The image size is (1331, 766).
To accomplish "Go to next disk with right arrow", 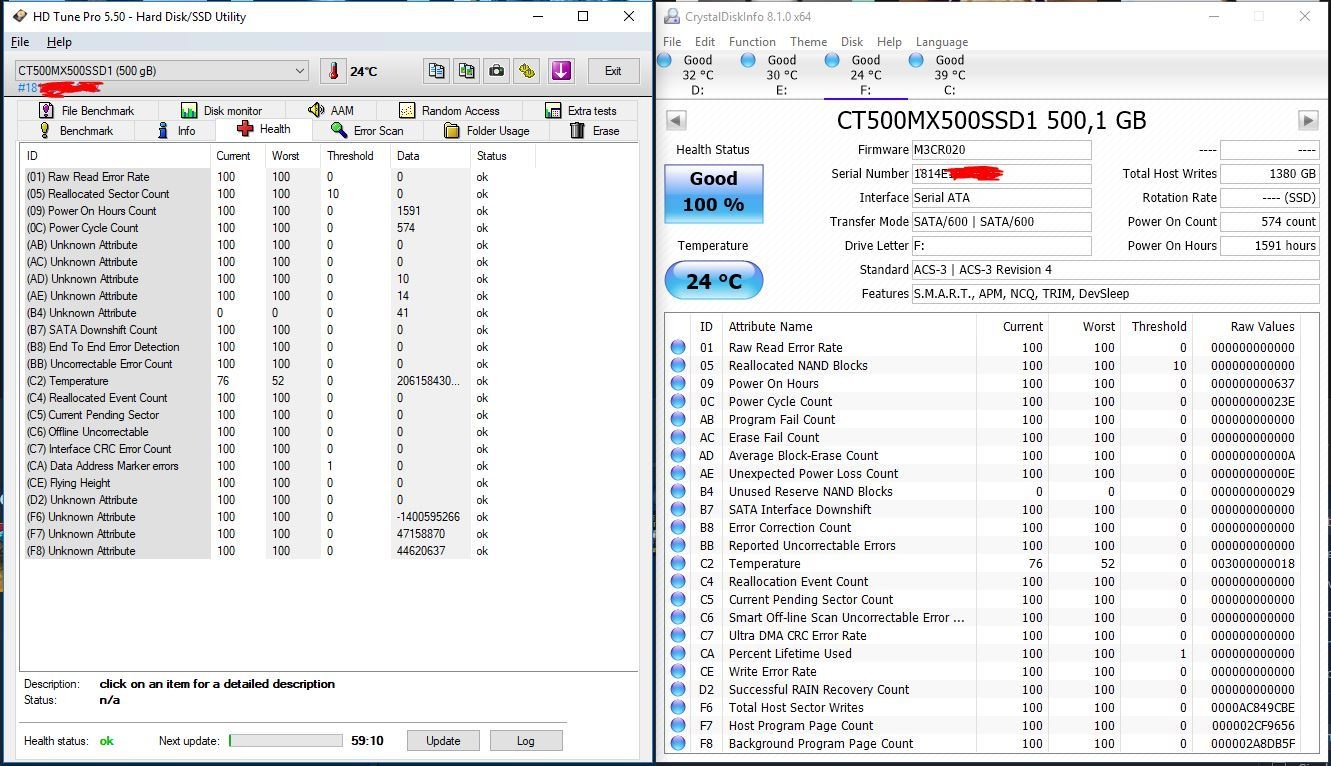I will tap(1308, 120).
